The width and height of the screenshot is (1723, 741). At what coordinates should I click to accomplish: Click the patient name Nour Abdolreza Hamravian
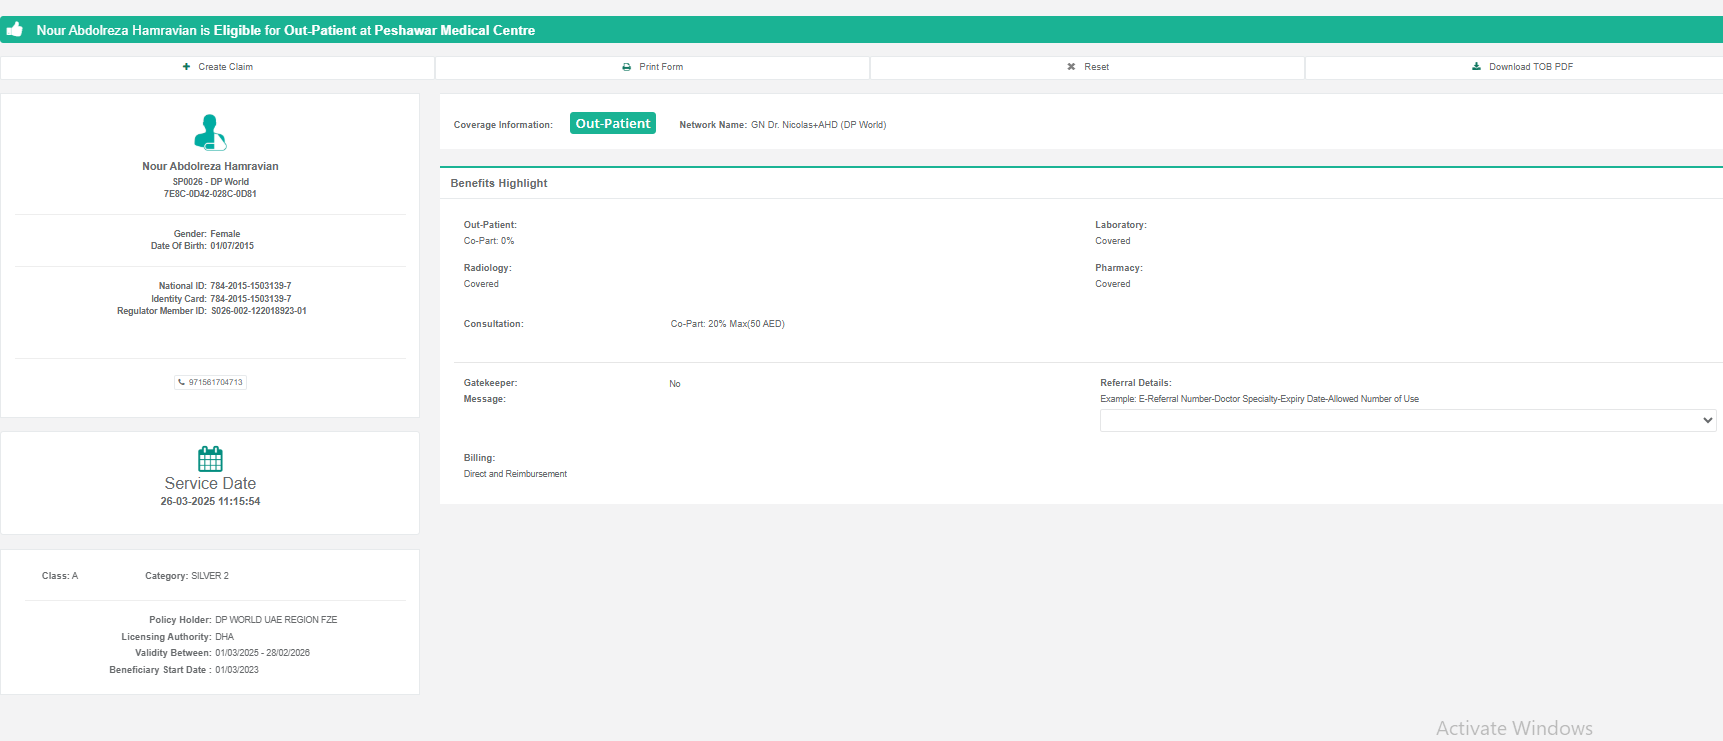[210, 166]
